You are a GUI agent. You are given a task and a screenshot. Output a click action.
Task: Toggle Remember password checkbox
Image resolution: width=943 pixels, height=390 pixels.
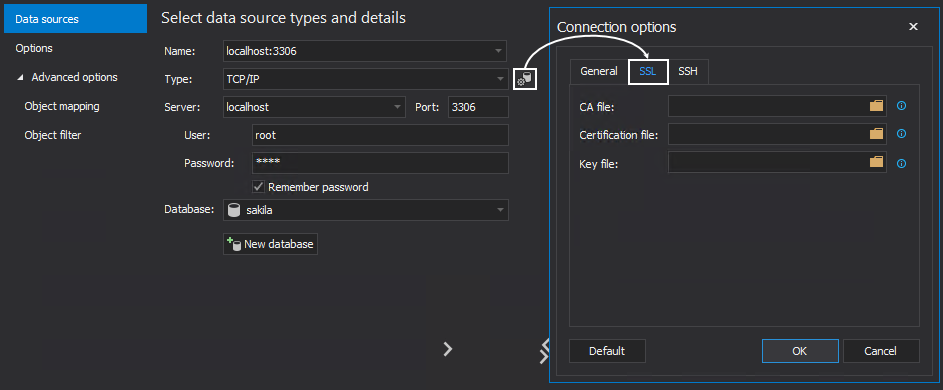[259, 187]
